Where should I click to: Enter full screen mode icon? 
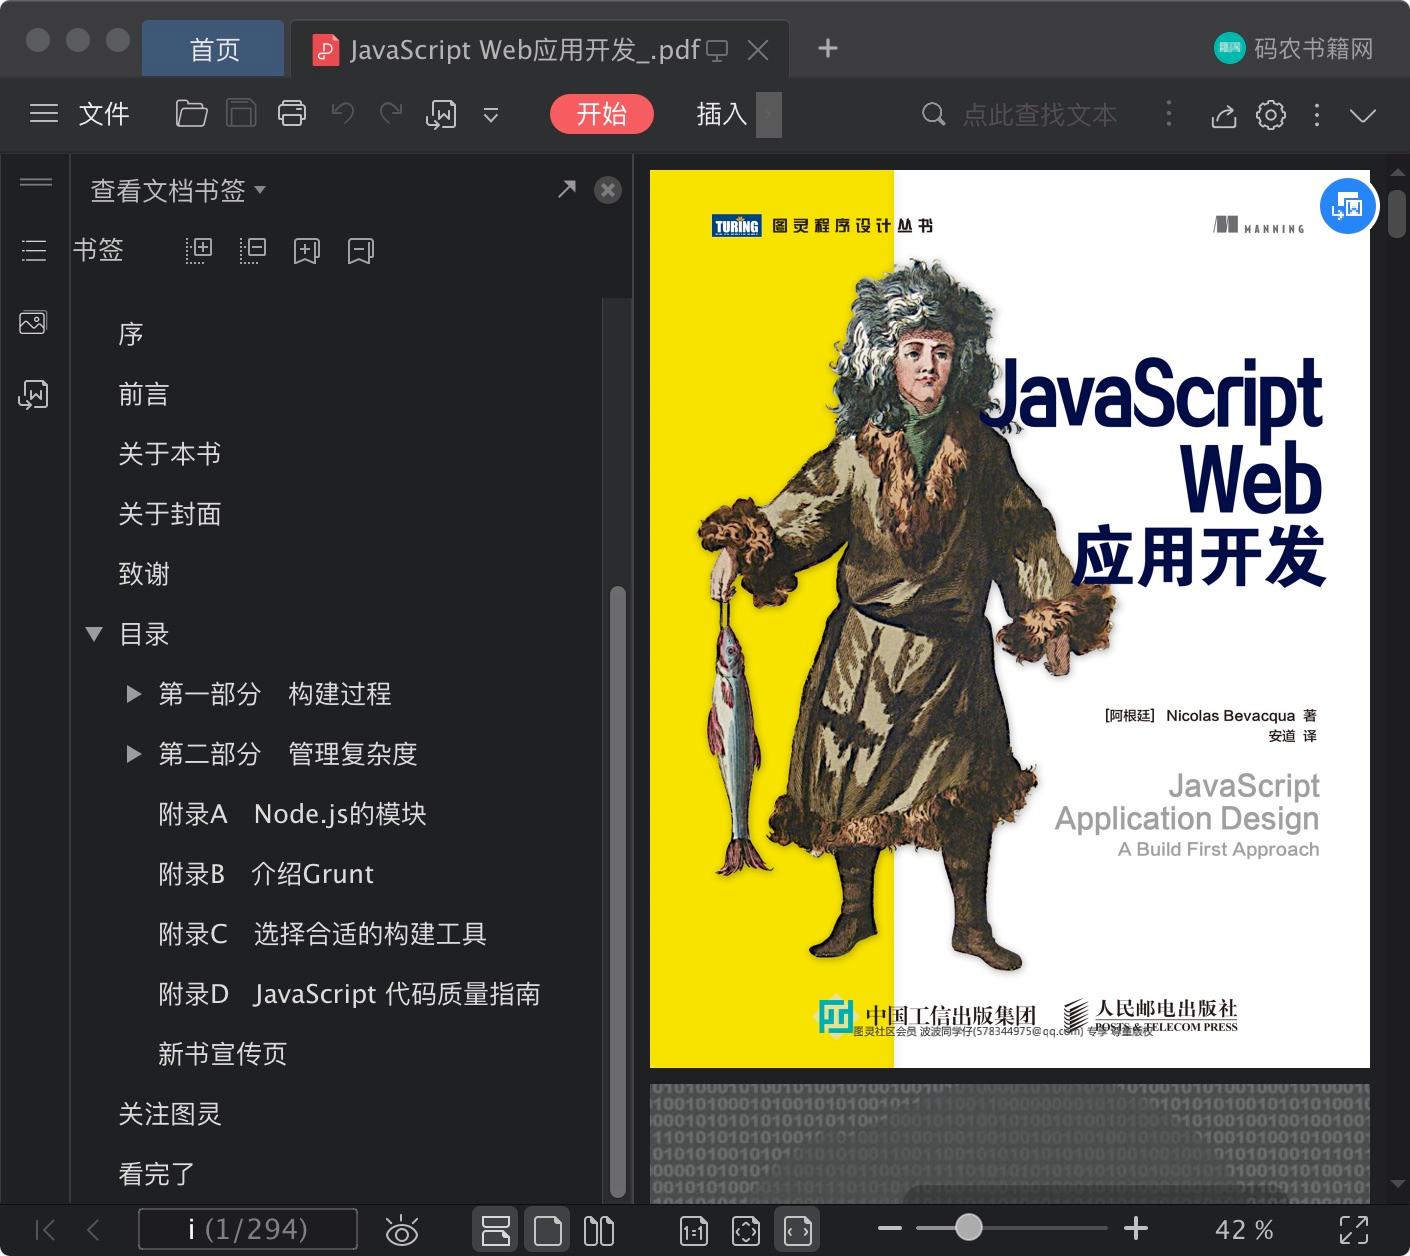click(1354, 1230)
